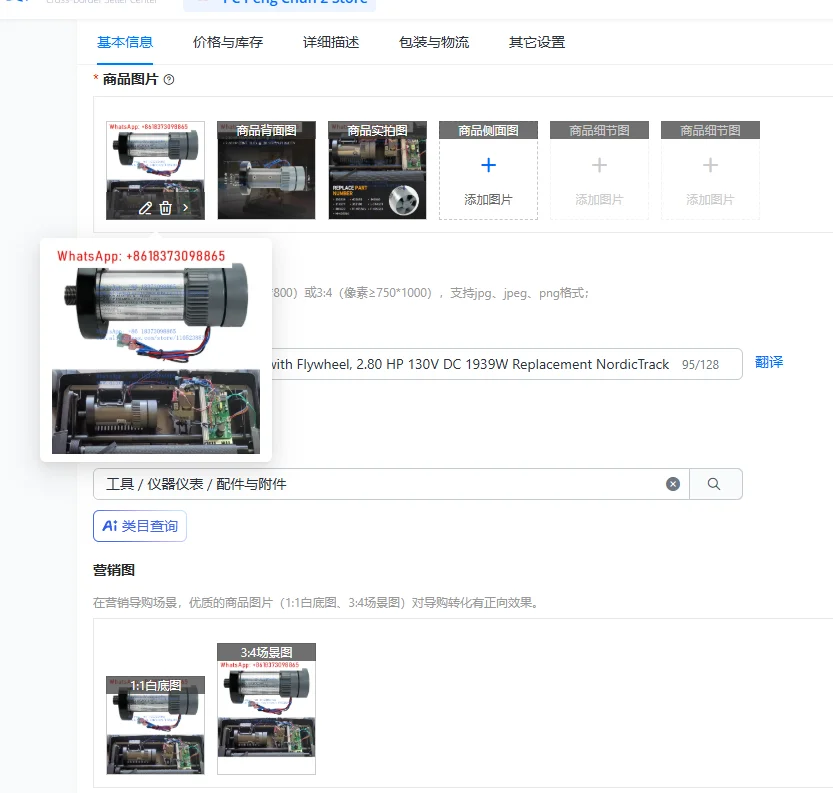
Task: Open the 价格与库存 tab
Action: click(228, 42)
